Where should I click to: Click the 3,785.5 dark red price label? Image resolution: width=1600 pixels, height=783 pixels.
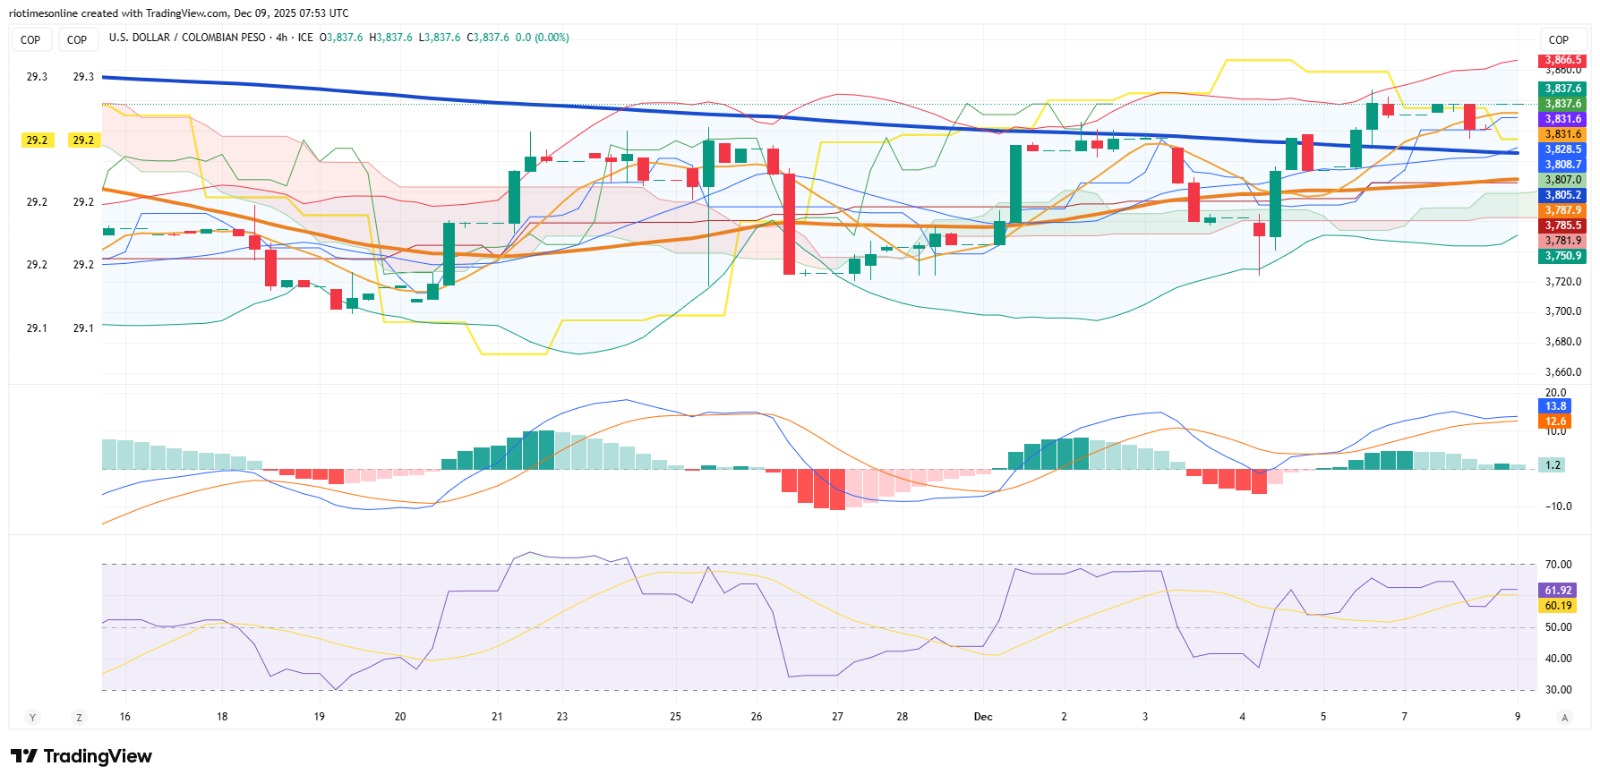1563,225
